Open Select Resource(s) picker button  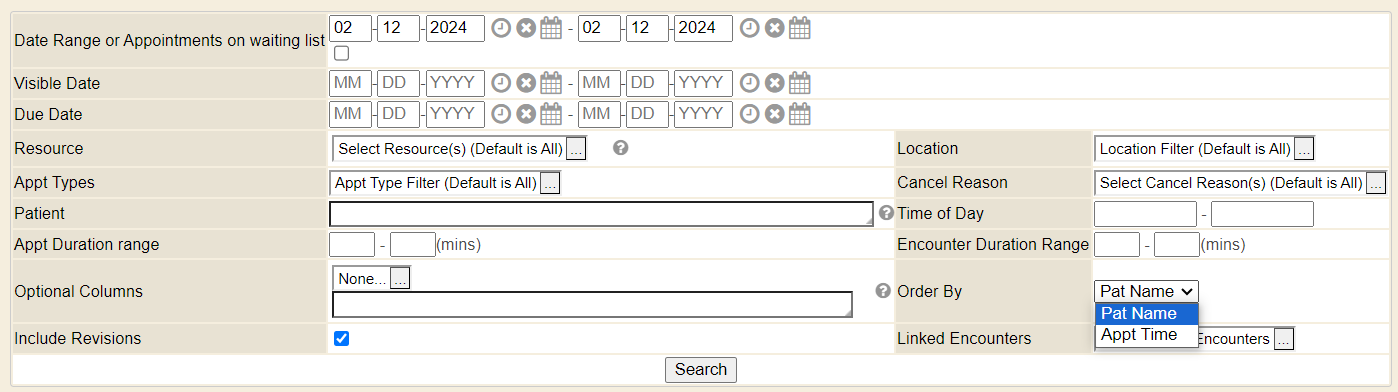coord(576,149)
